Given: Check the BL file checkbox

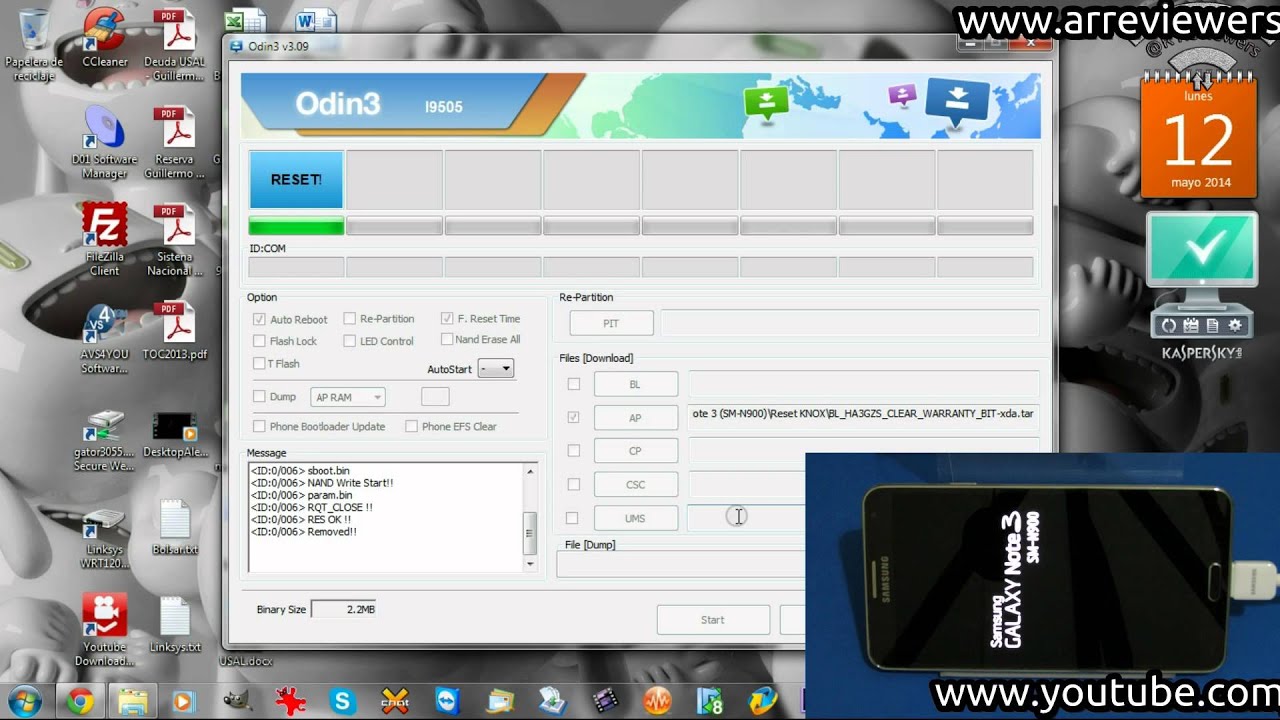Looking at the screenshot, I should tap(573, 384).
